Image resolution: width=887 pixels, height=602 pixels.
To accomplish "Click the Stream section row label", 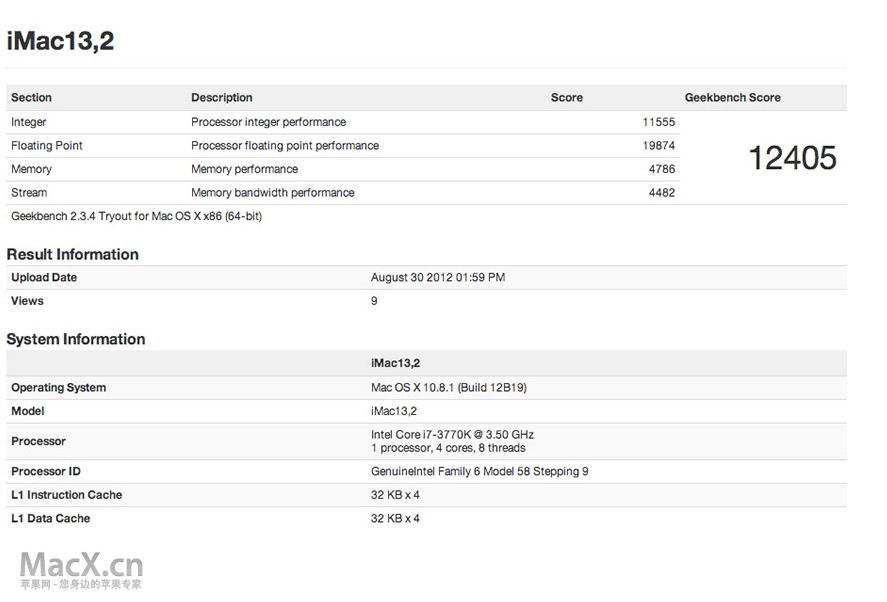I will point(29,192).
